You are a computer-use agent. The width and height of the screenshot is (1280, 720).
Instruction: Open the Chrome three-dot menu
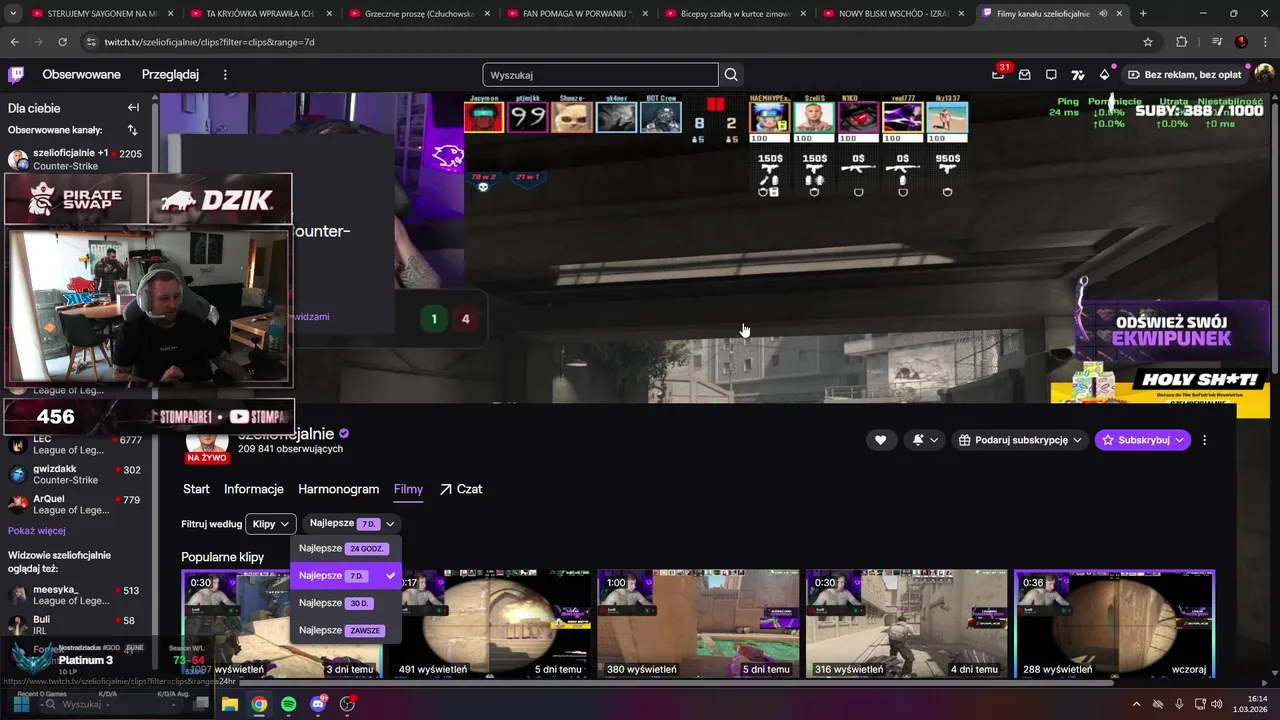coord(1265,42)
